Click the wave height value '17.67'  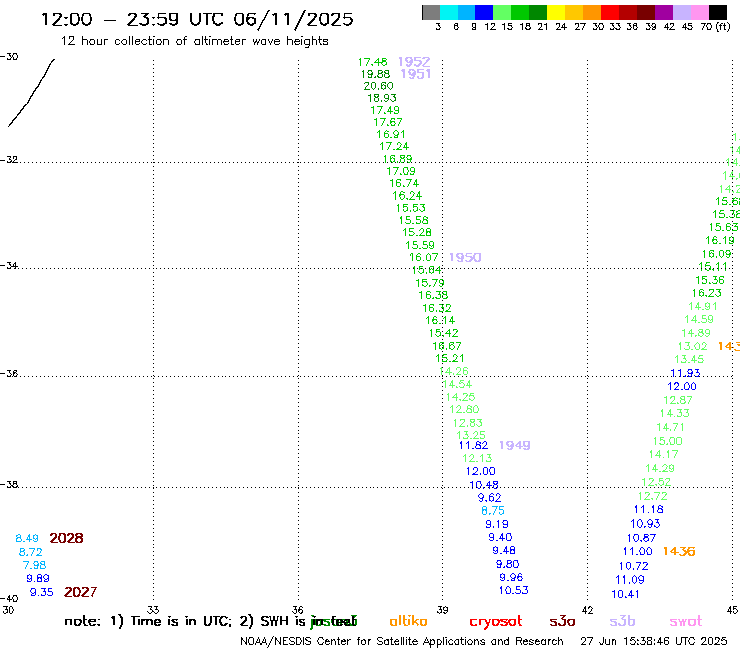point(387,122)
